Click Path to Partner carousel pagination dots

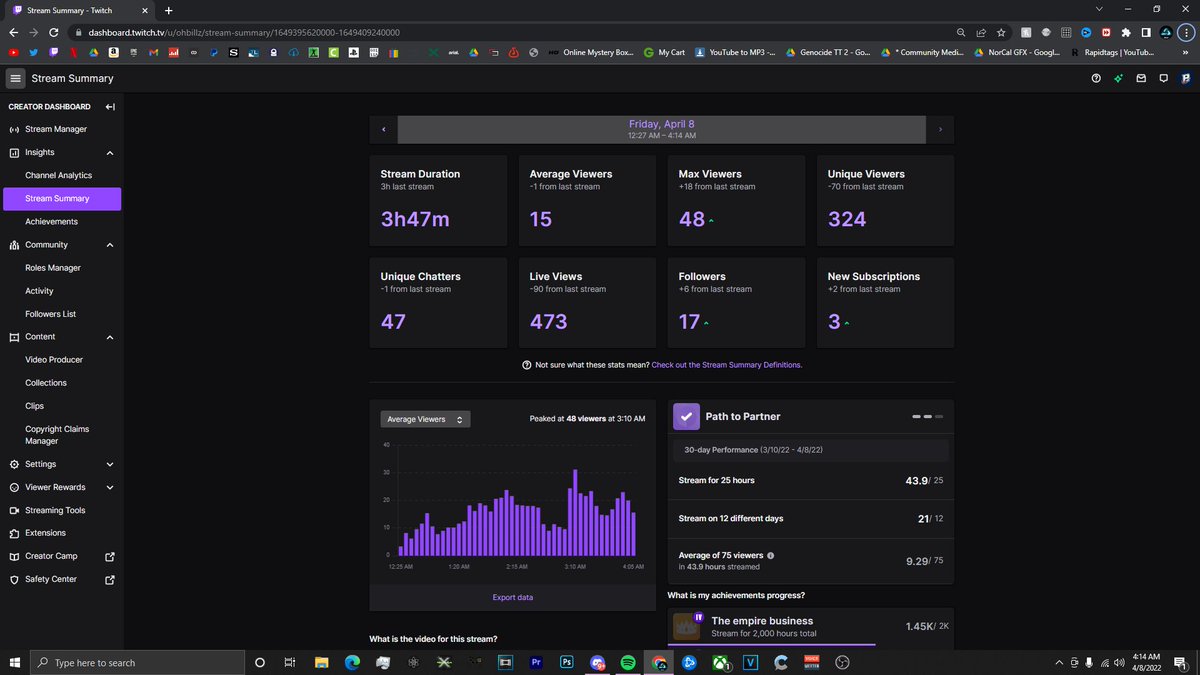pyautogui.click(x=927, y=416)
